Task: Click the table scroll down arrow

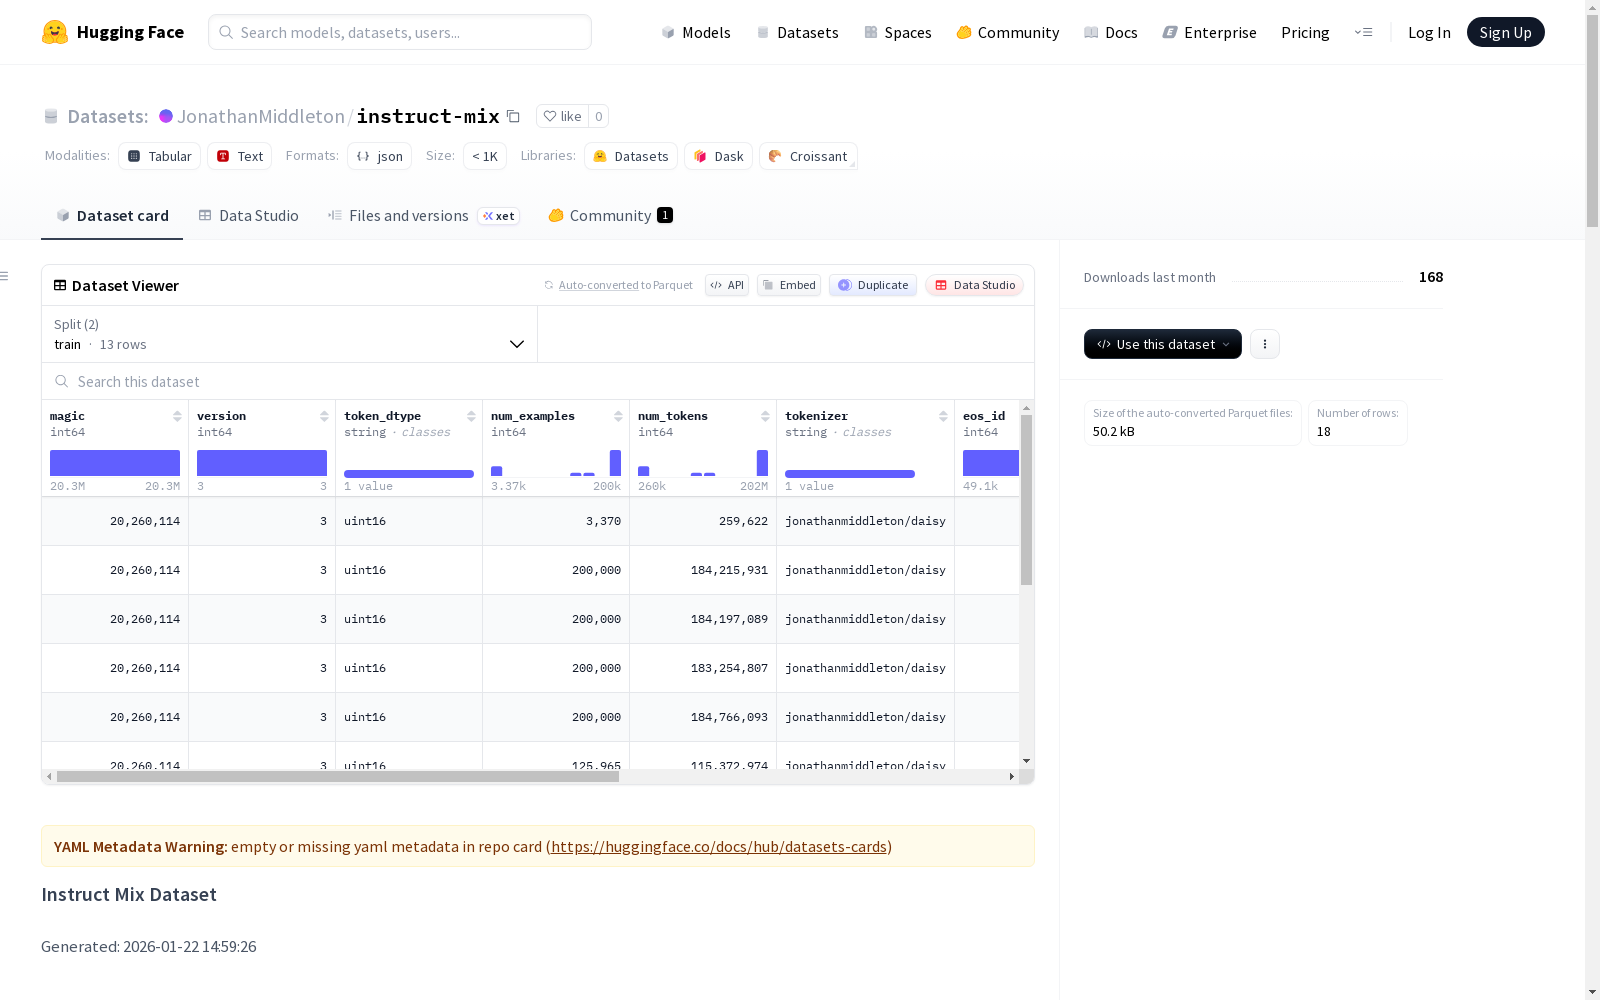Action: (x=1026, y=761)
